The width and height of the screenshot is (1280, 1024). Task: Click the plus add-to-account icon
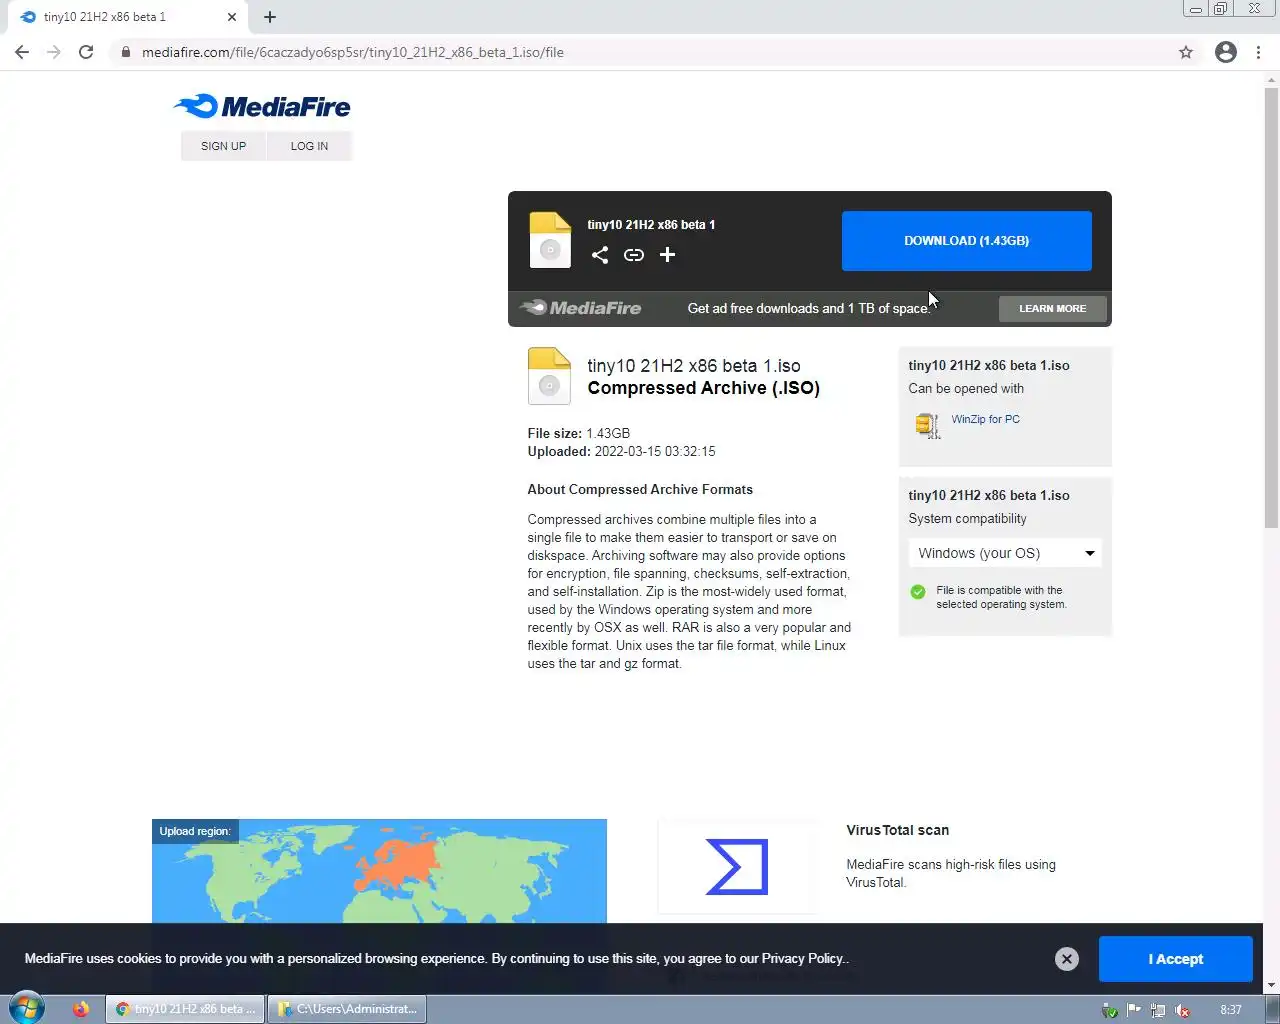[x=667, y=255]
